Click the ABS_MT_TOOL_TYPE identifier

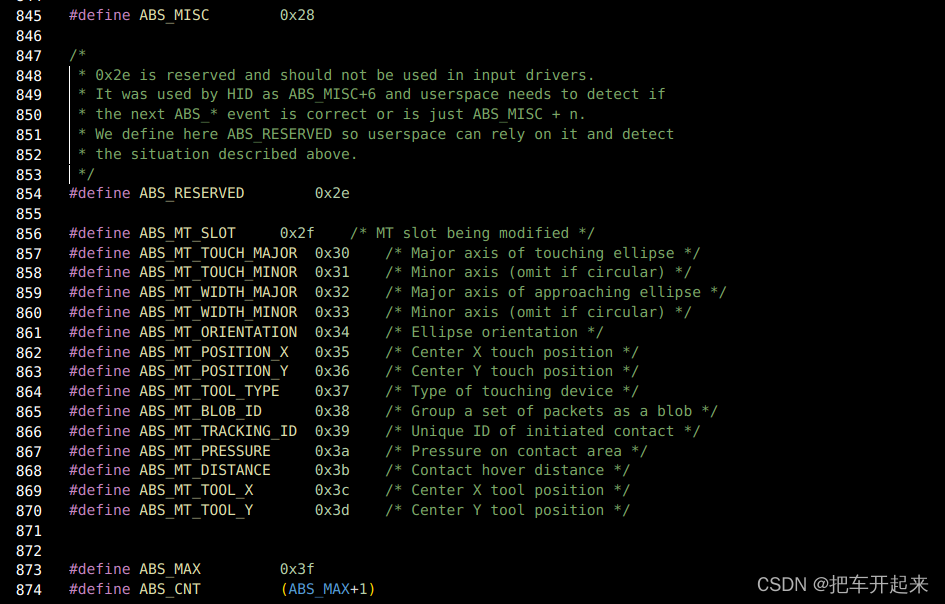click(209, 391)
